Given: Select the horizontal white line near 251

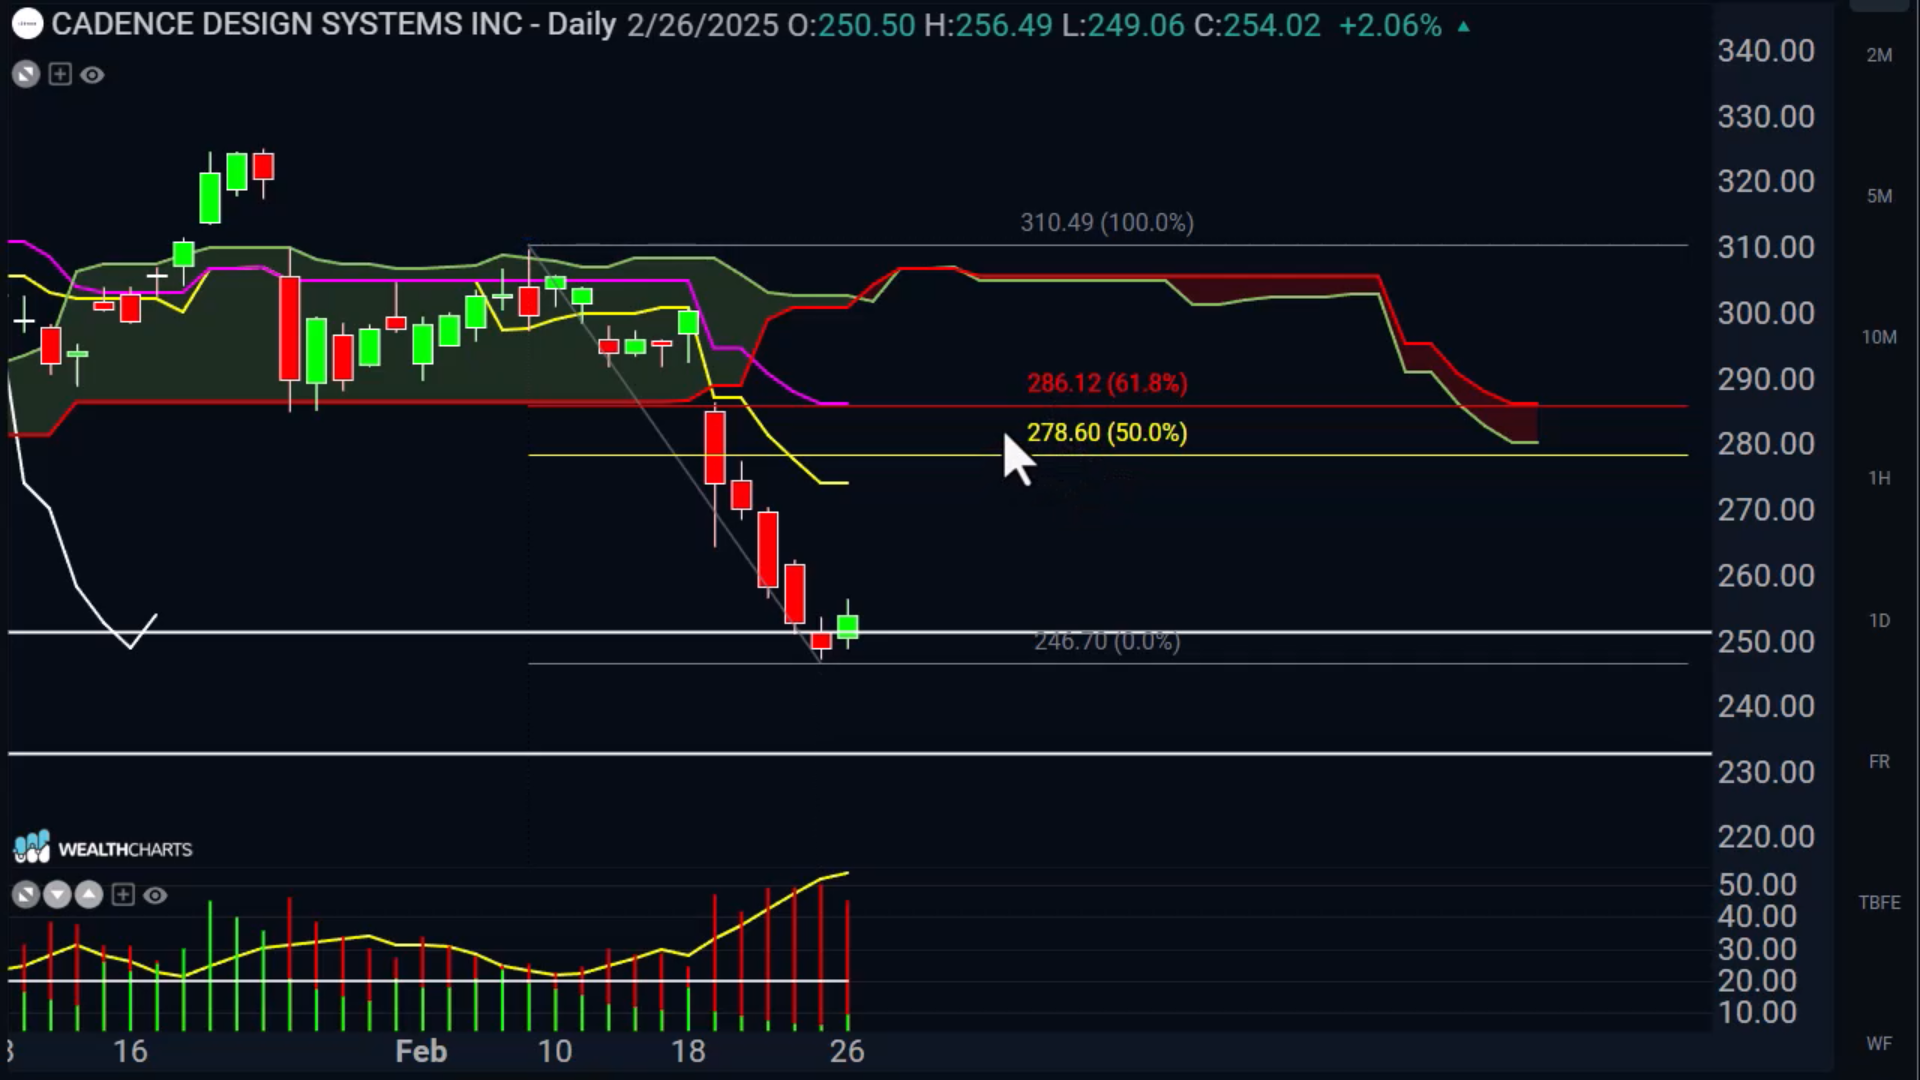Looking at the screenshot, I should tap(860, 632).
